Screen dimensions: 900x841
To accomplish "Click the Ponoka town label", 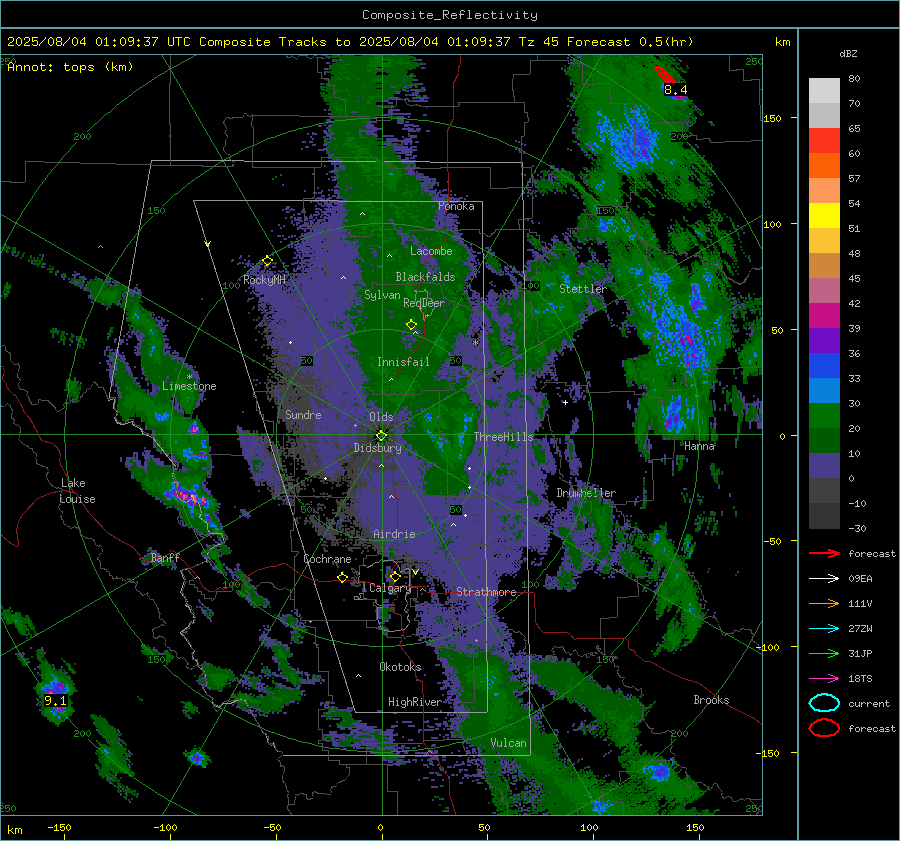I will (x=456, y=206).
